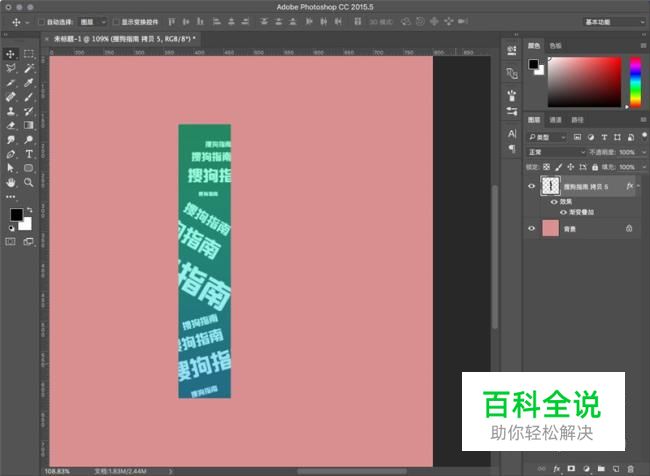Toggle layer filtering switch in Layers panel
The height and width of the screenshot is (476, 650).
[644, 136]
